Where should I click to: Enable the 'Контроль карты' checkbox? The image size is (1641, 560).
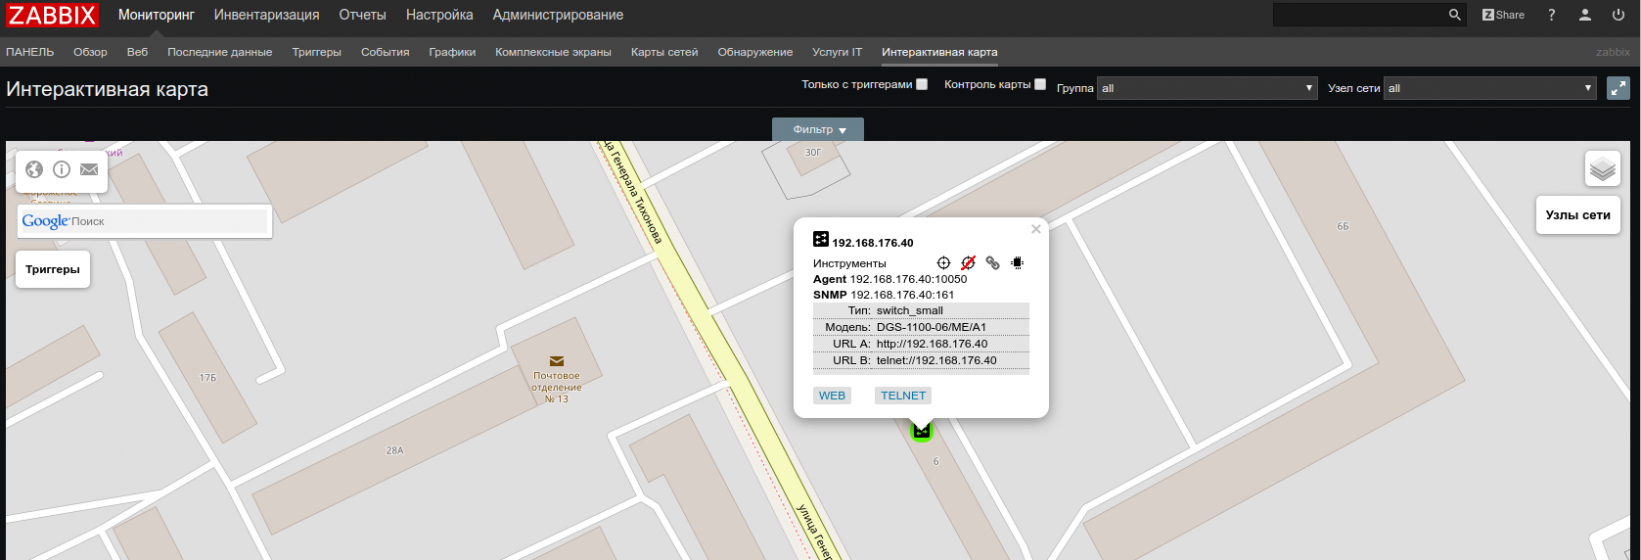[1040, 85]
